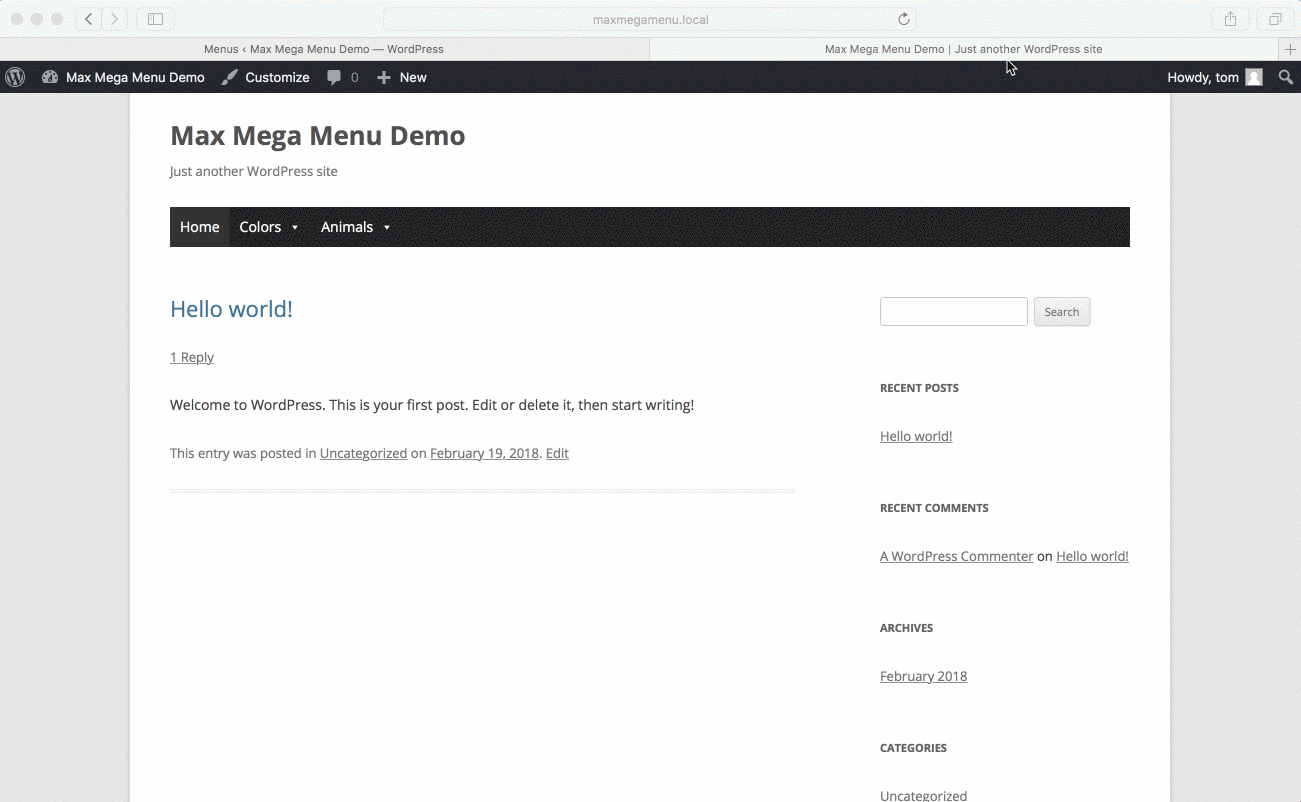The width and height of the screenshot is (1301, 802).
Task: Open Customize in the admin bar
Action: pos(266,77)
